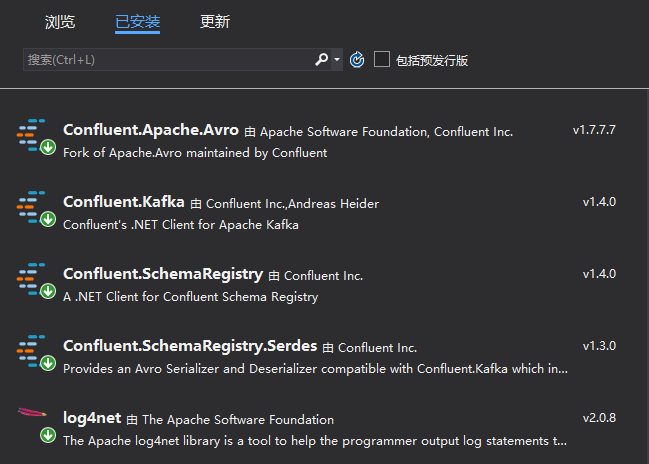Click the Avro Serializer and Deserializer description
This screenshot has height=464, width=649.
tap(315, 369)
